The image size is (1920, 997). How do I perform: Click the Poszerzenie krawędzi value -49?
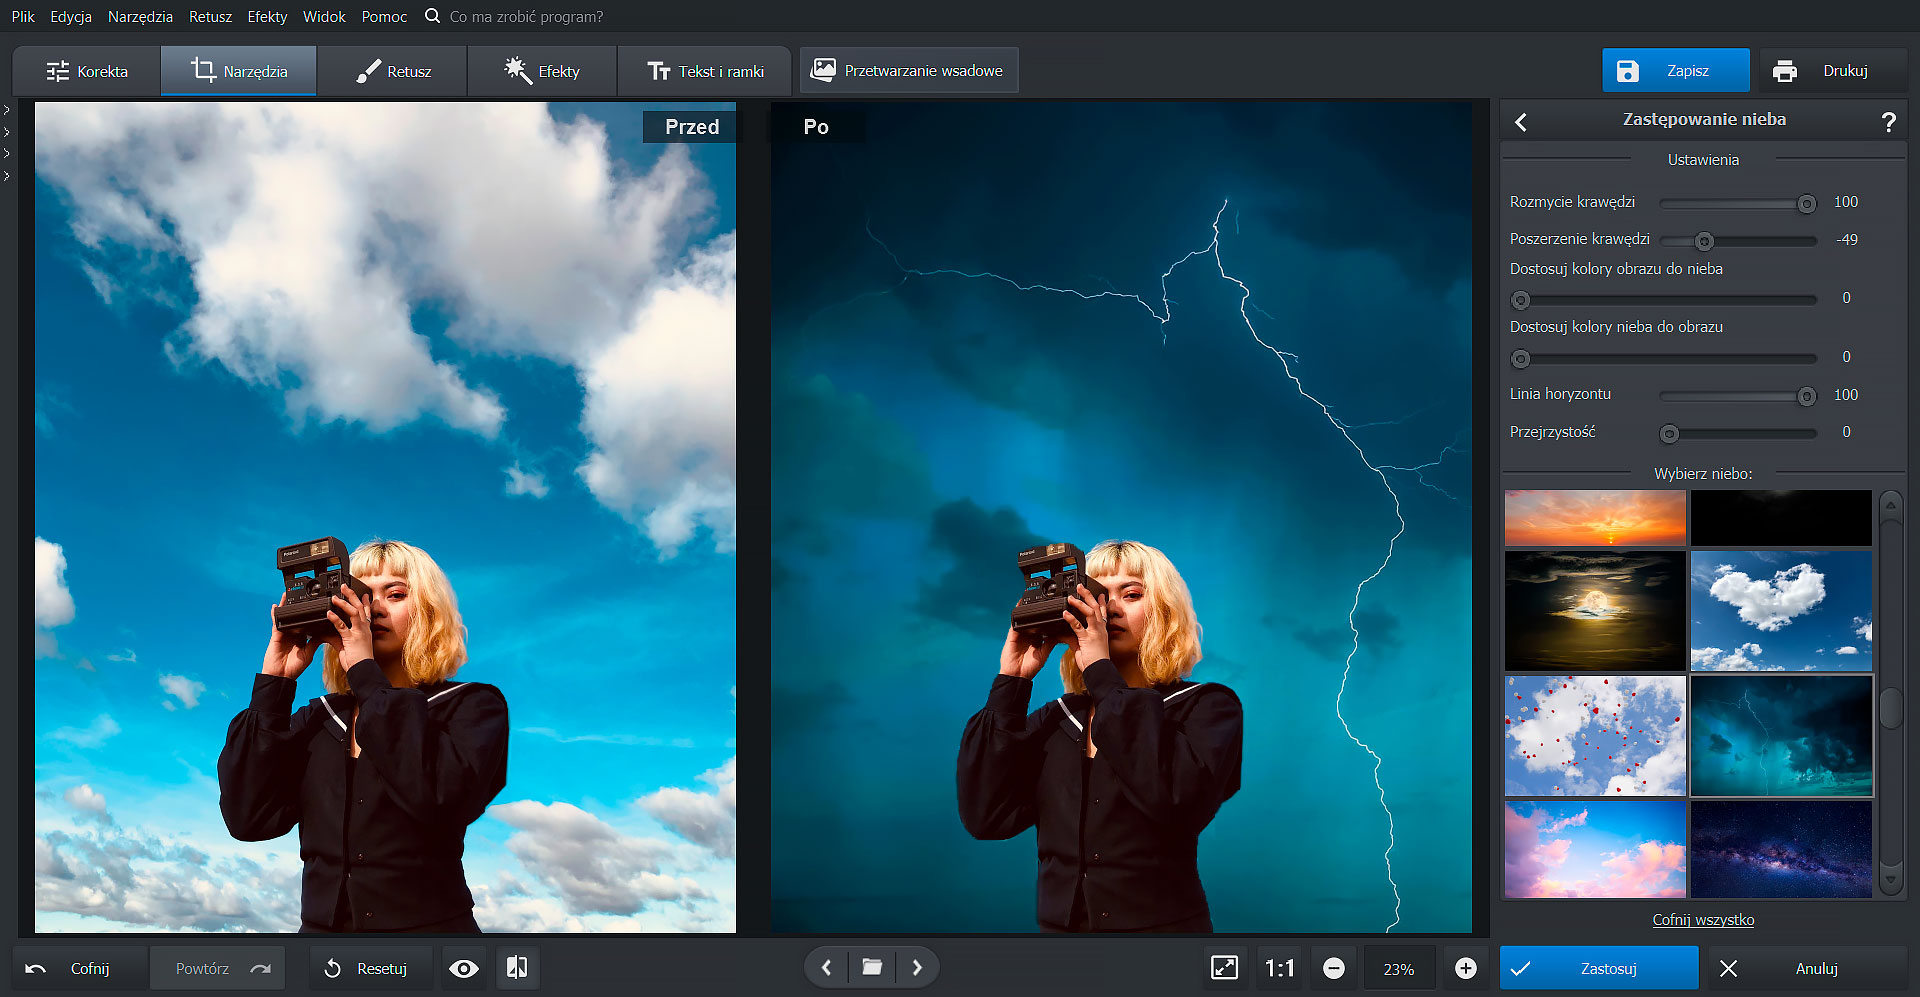pos(1846,240)
